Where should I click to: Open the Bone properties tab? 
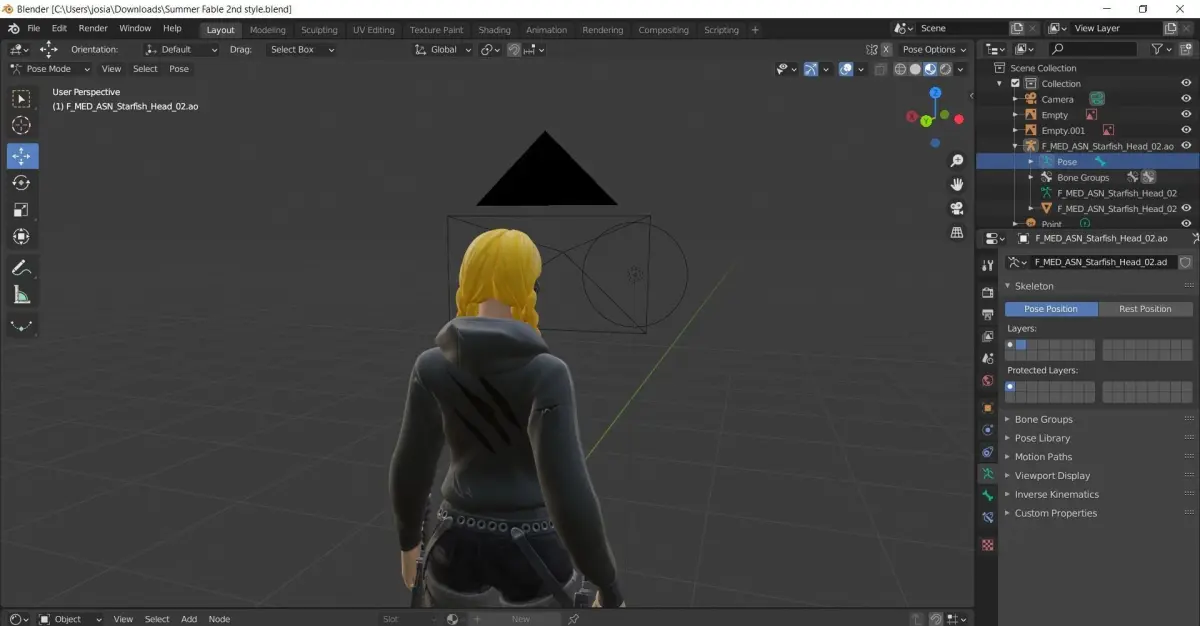coord(988,496)
